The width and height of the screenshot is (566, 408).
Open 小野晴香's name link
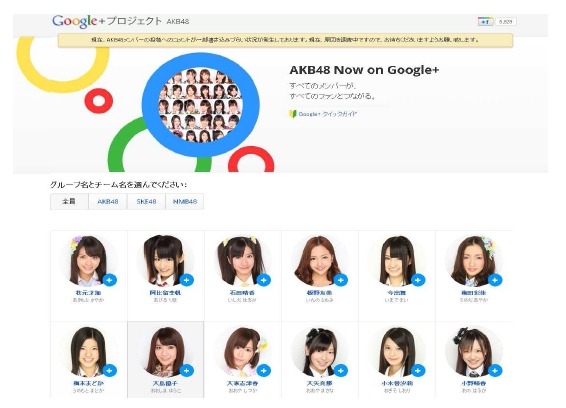click(474, 383)
